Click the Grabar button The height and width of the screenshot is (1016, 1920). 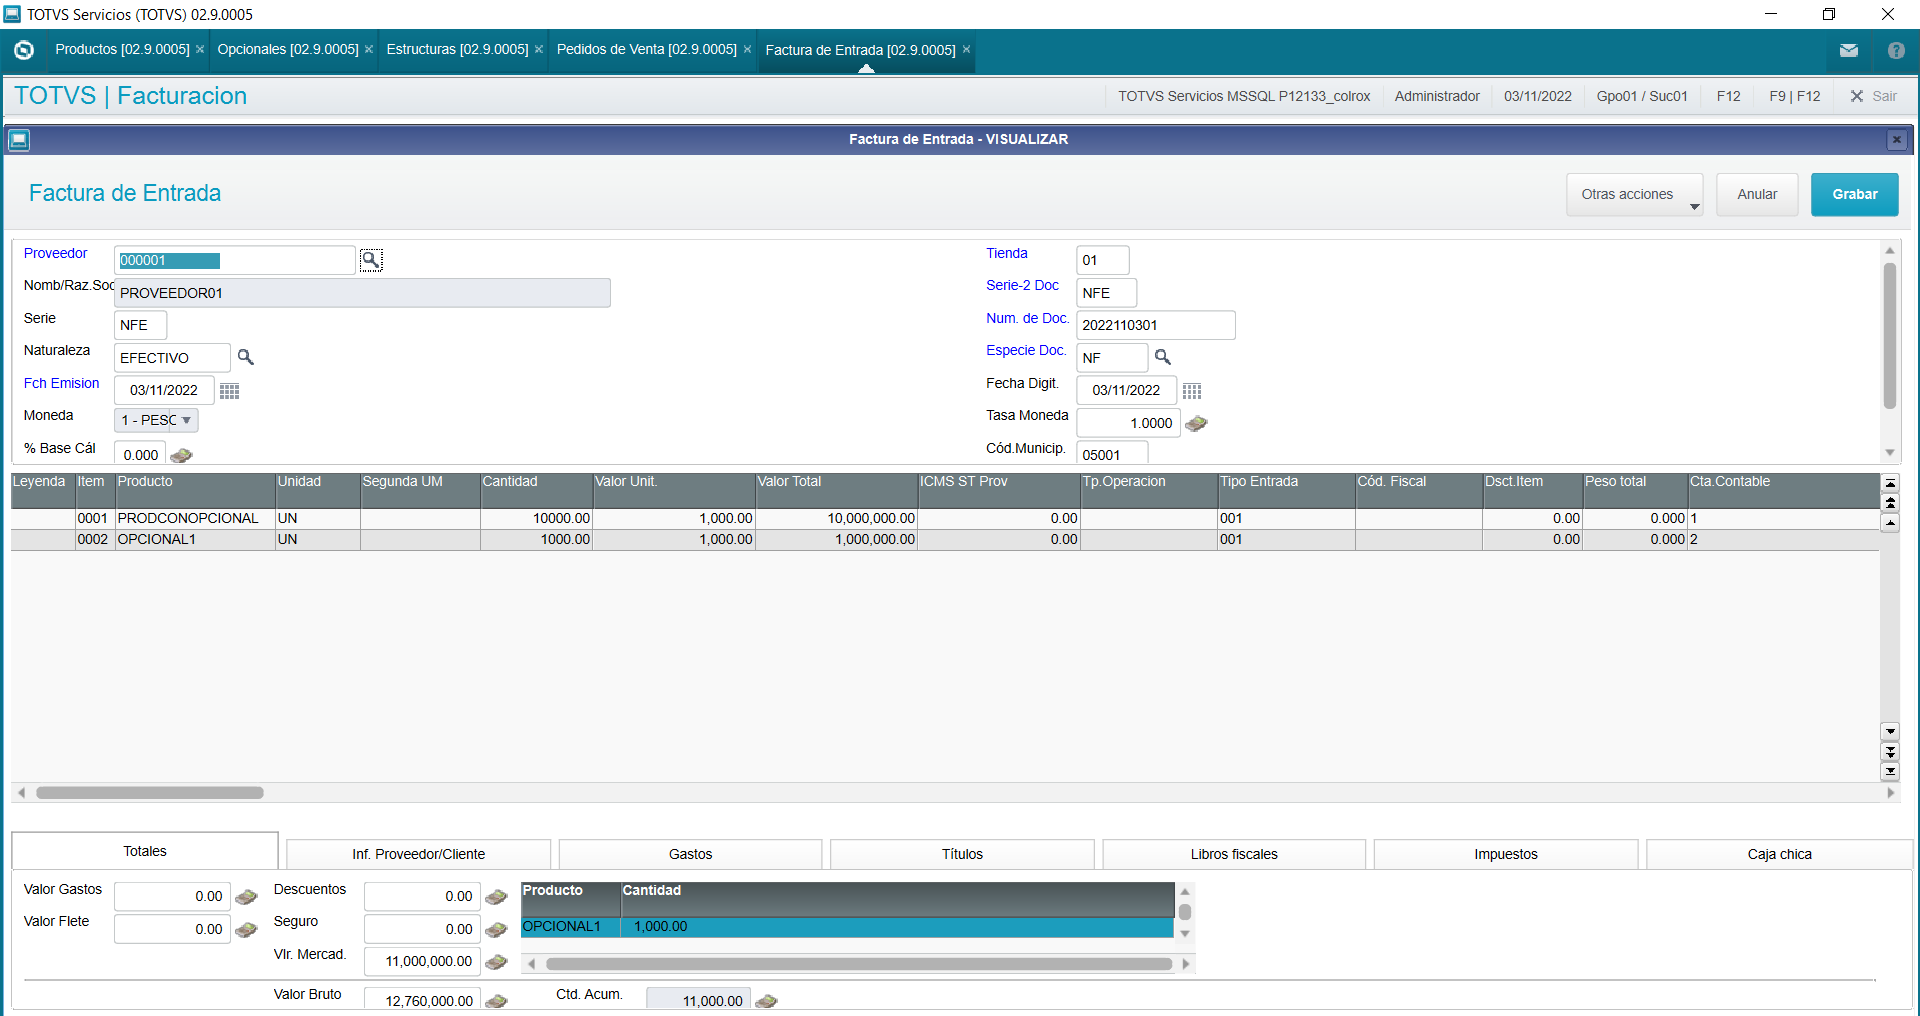point(1855,195)
